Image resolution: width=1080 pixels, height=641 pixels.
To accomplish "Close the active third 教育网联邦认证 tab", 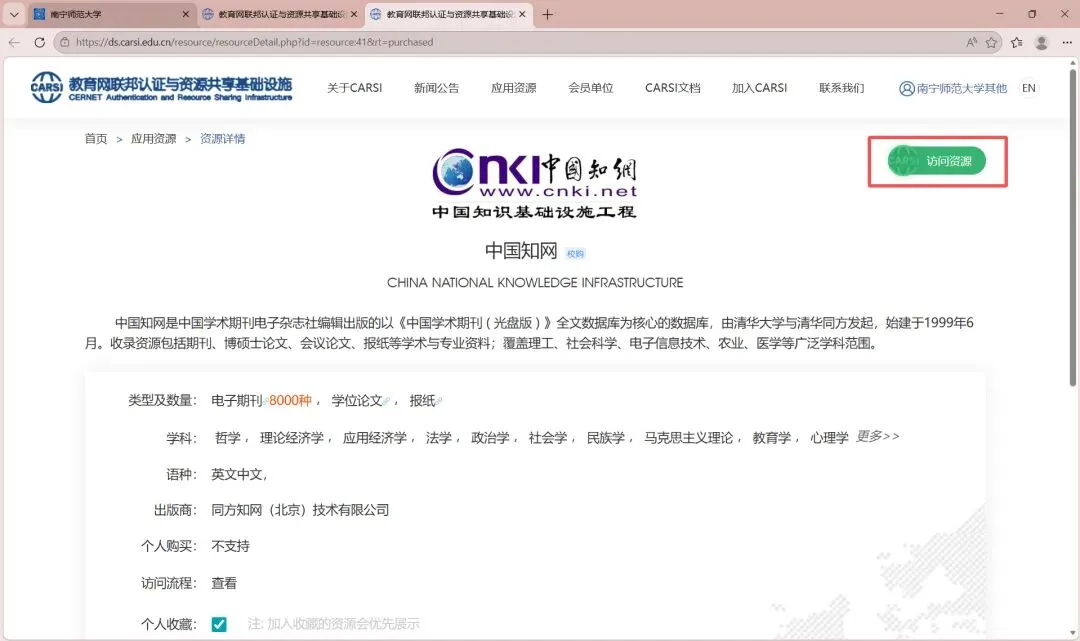I will click(x=522, y=14).
